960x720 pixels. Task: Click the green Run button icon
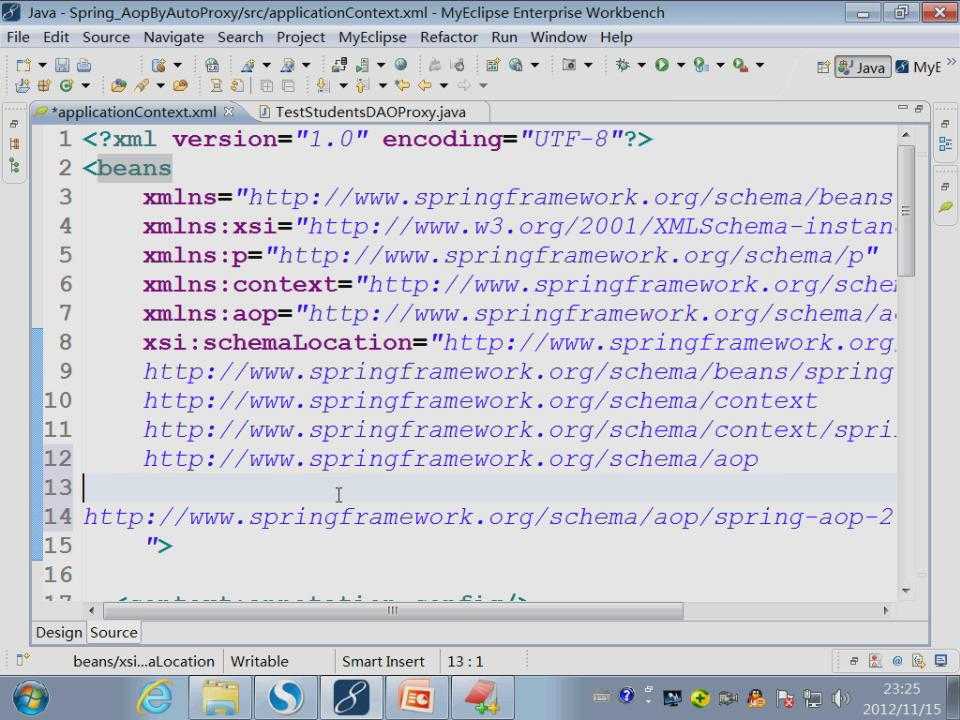pos(662,64)
